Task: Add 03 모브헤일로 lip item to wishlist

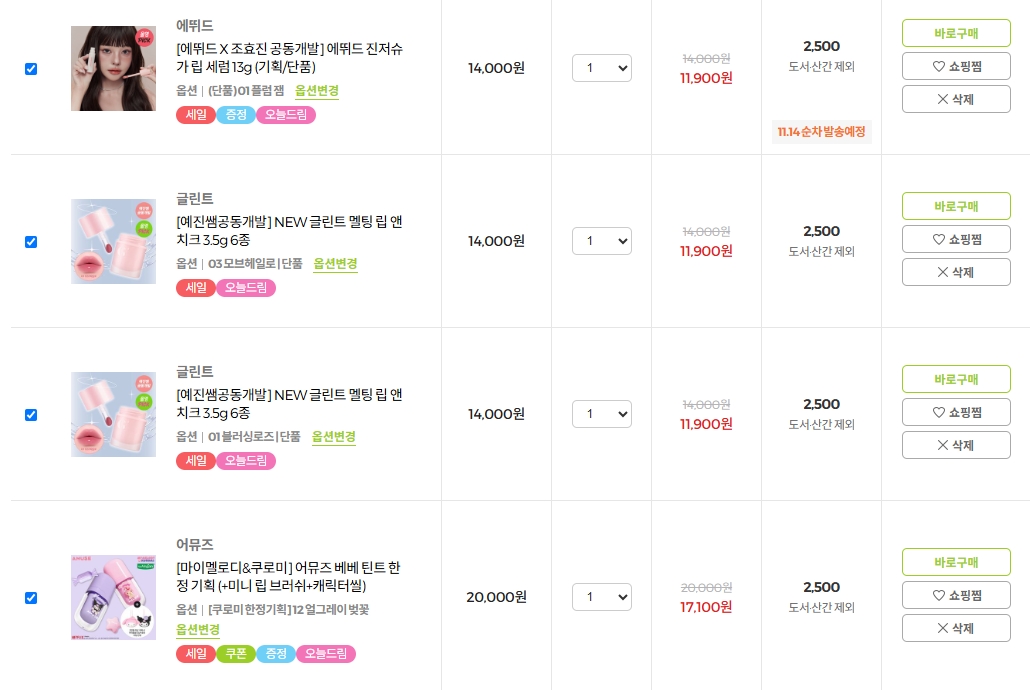Action: [x=956, y=239]
